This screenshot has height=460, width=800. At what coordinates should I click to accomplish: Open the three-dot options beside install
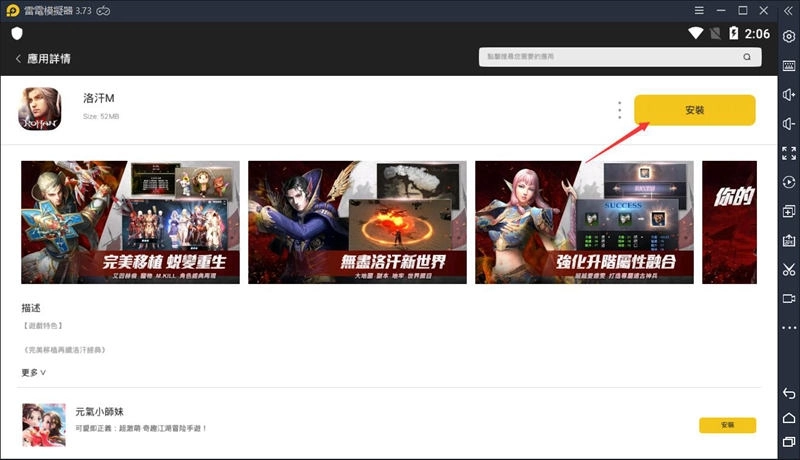620,110
